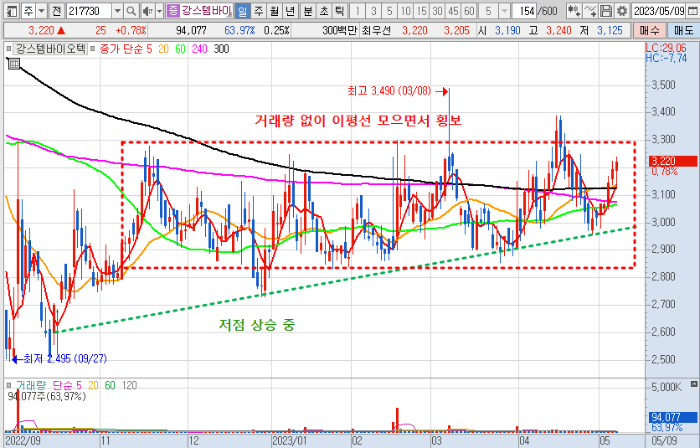Save chart settings with the floppy disk icon
Screen dimensions: 700x448
pyautogui.click(x=606, y=11)
